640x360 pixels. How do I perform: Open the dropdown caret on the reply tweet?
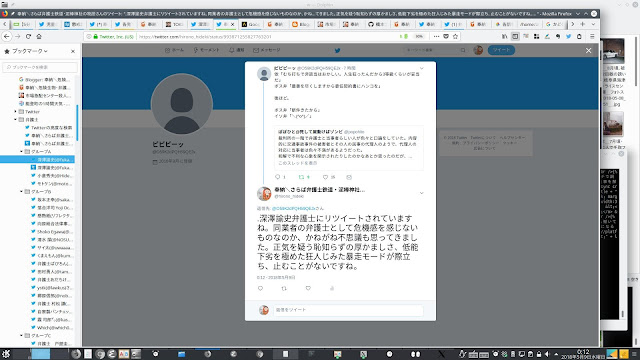click(x=422, y=193)
